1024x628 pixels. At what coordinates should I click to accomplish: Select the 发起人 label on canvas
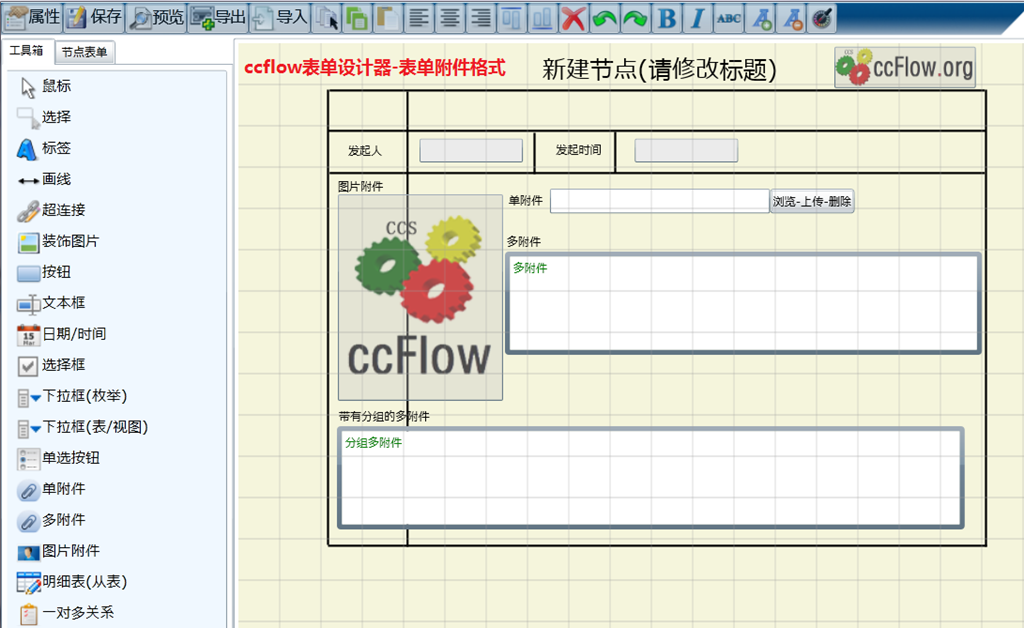(364, 151)
